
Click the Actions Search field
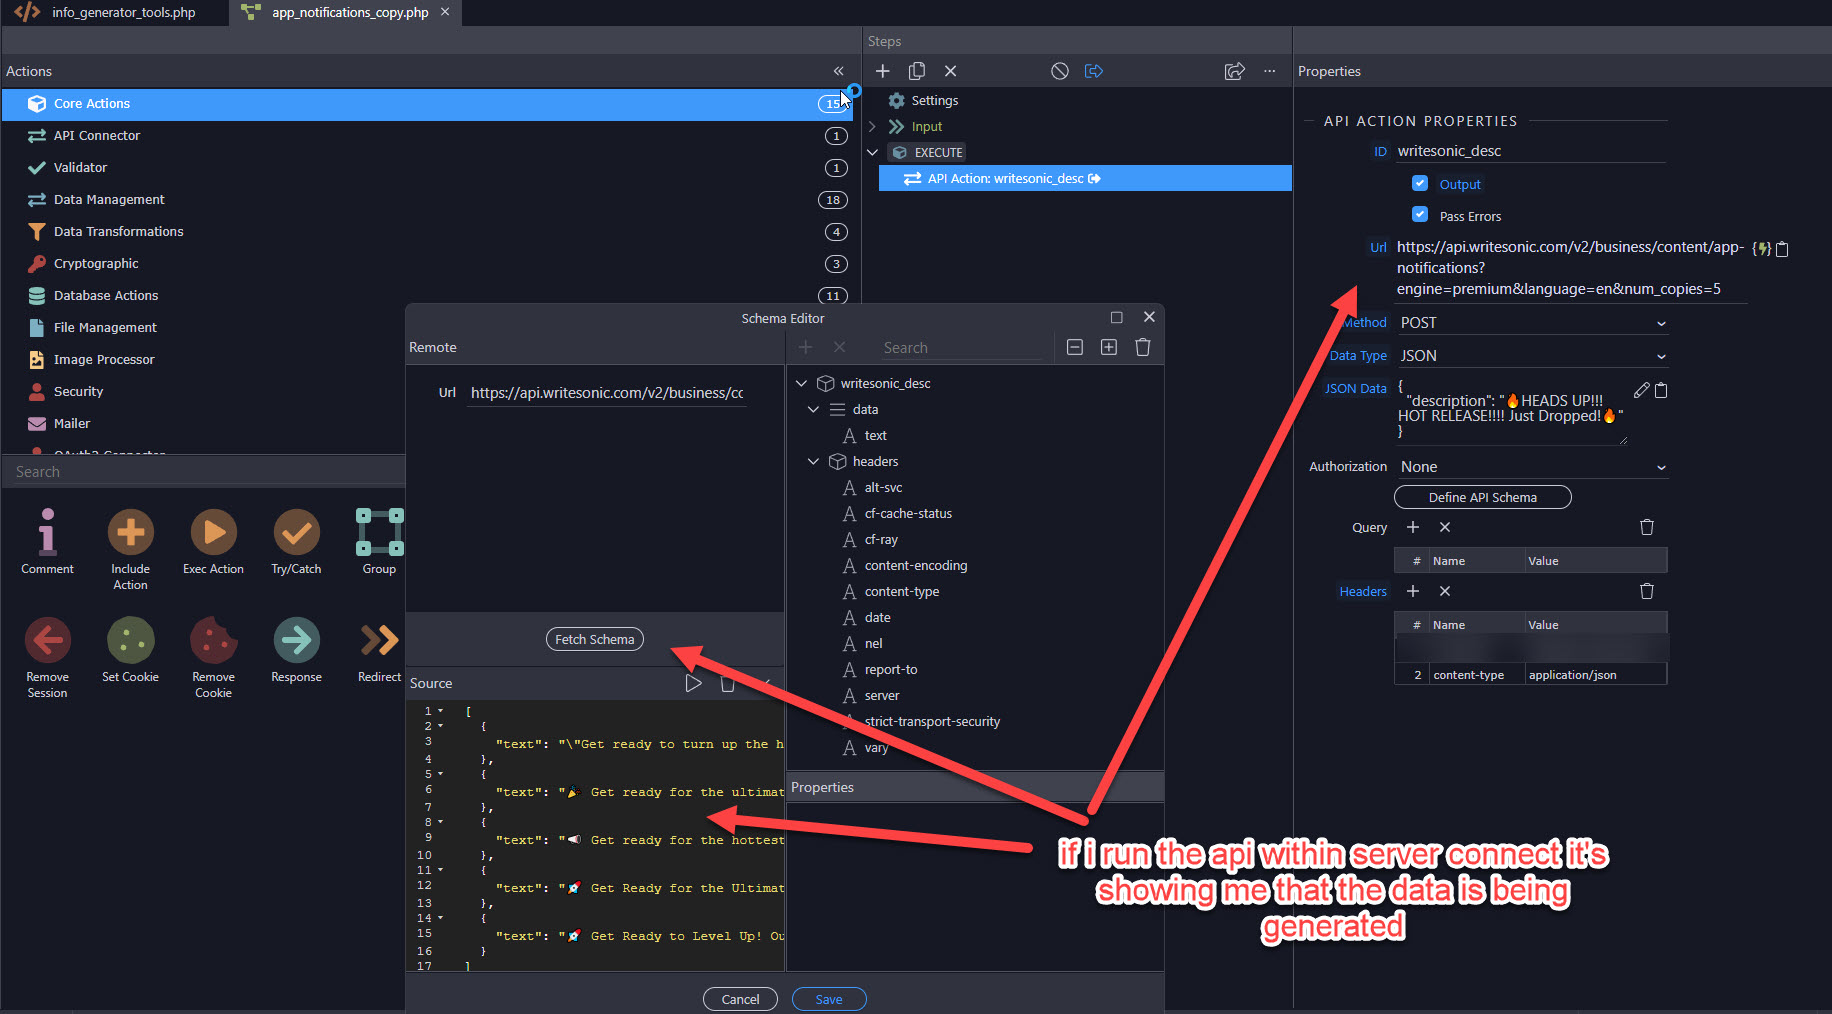click(204, 472)
